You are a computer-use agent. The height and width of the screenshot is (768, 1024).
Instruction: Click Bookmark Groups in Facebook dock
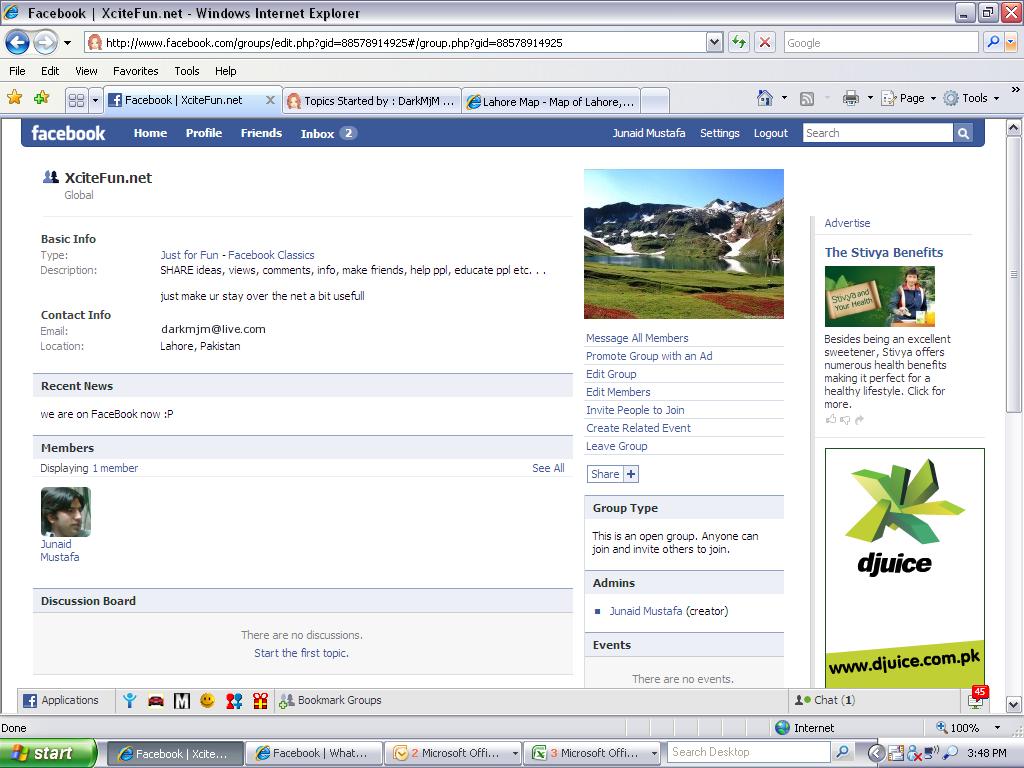tap(330, 700)
